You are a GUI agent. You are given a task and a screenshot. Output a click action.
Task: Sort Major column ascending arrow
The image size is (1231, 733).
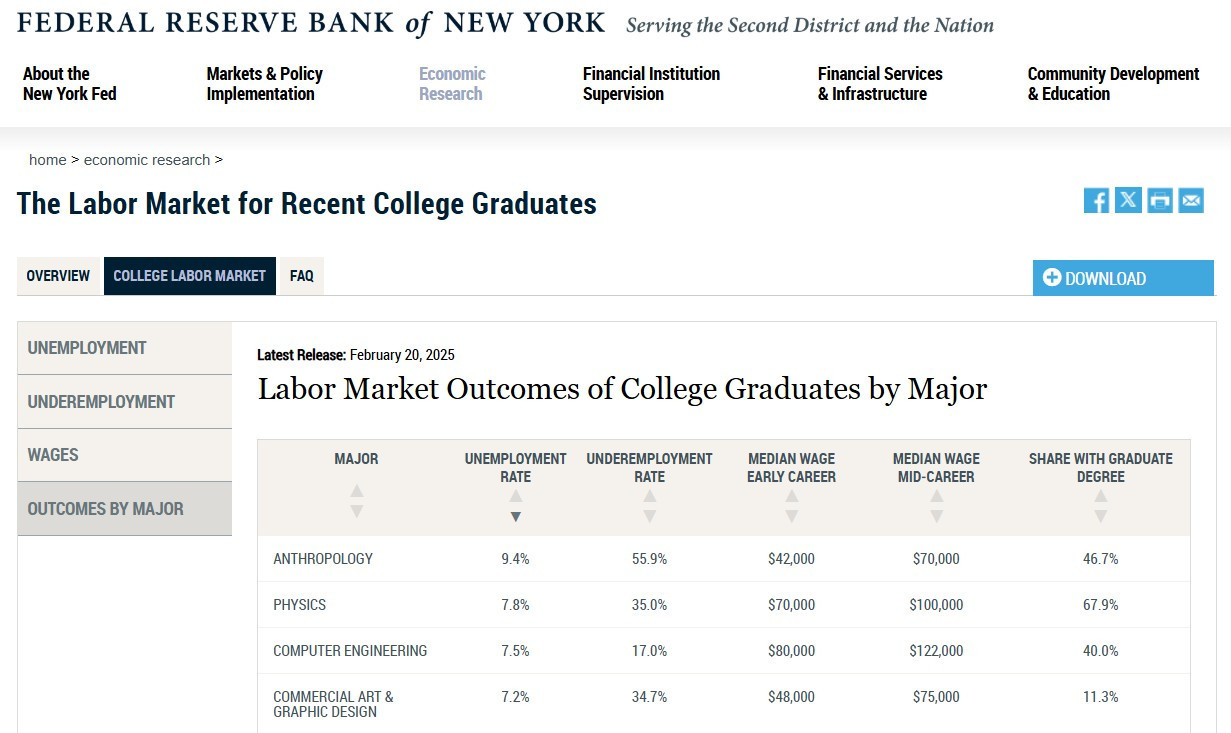[357, 492]
